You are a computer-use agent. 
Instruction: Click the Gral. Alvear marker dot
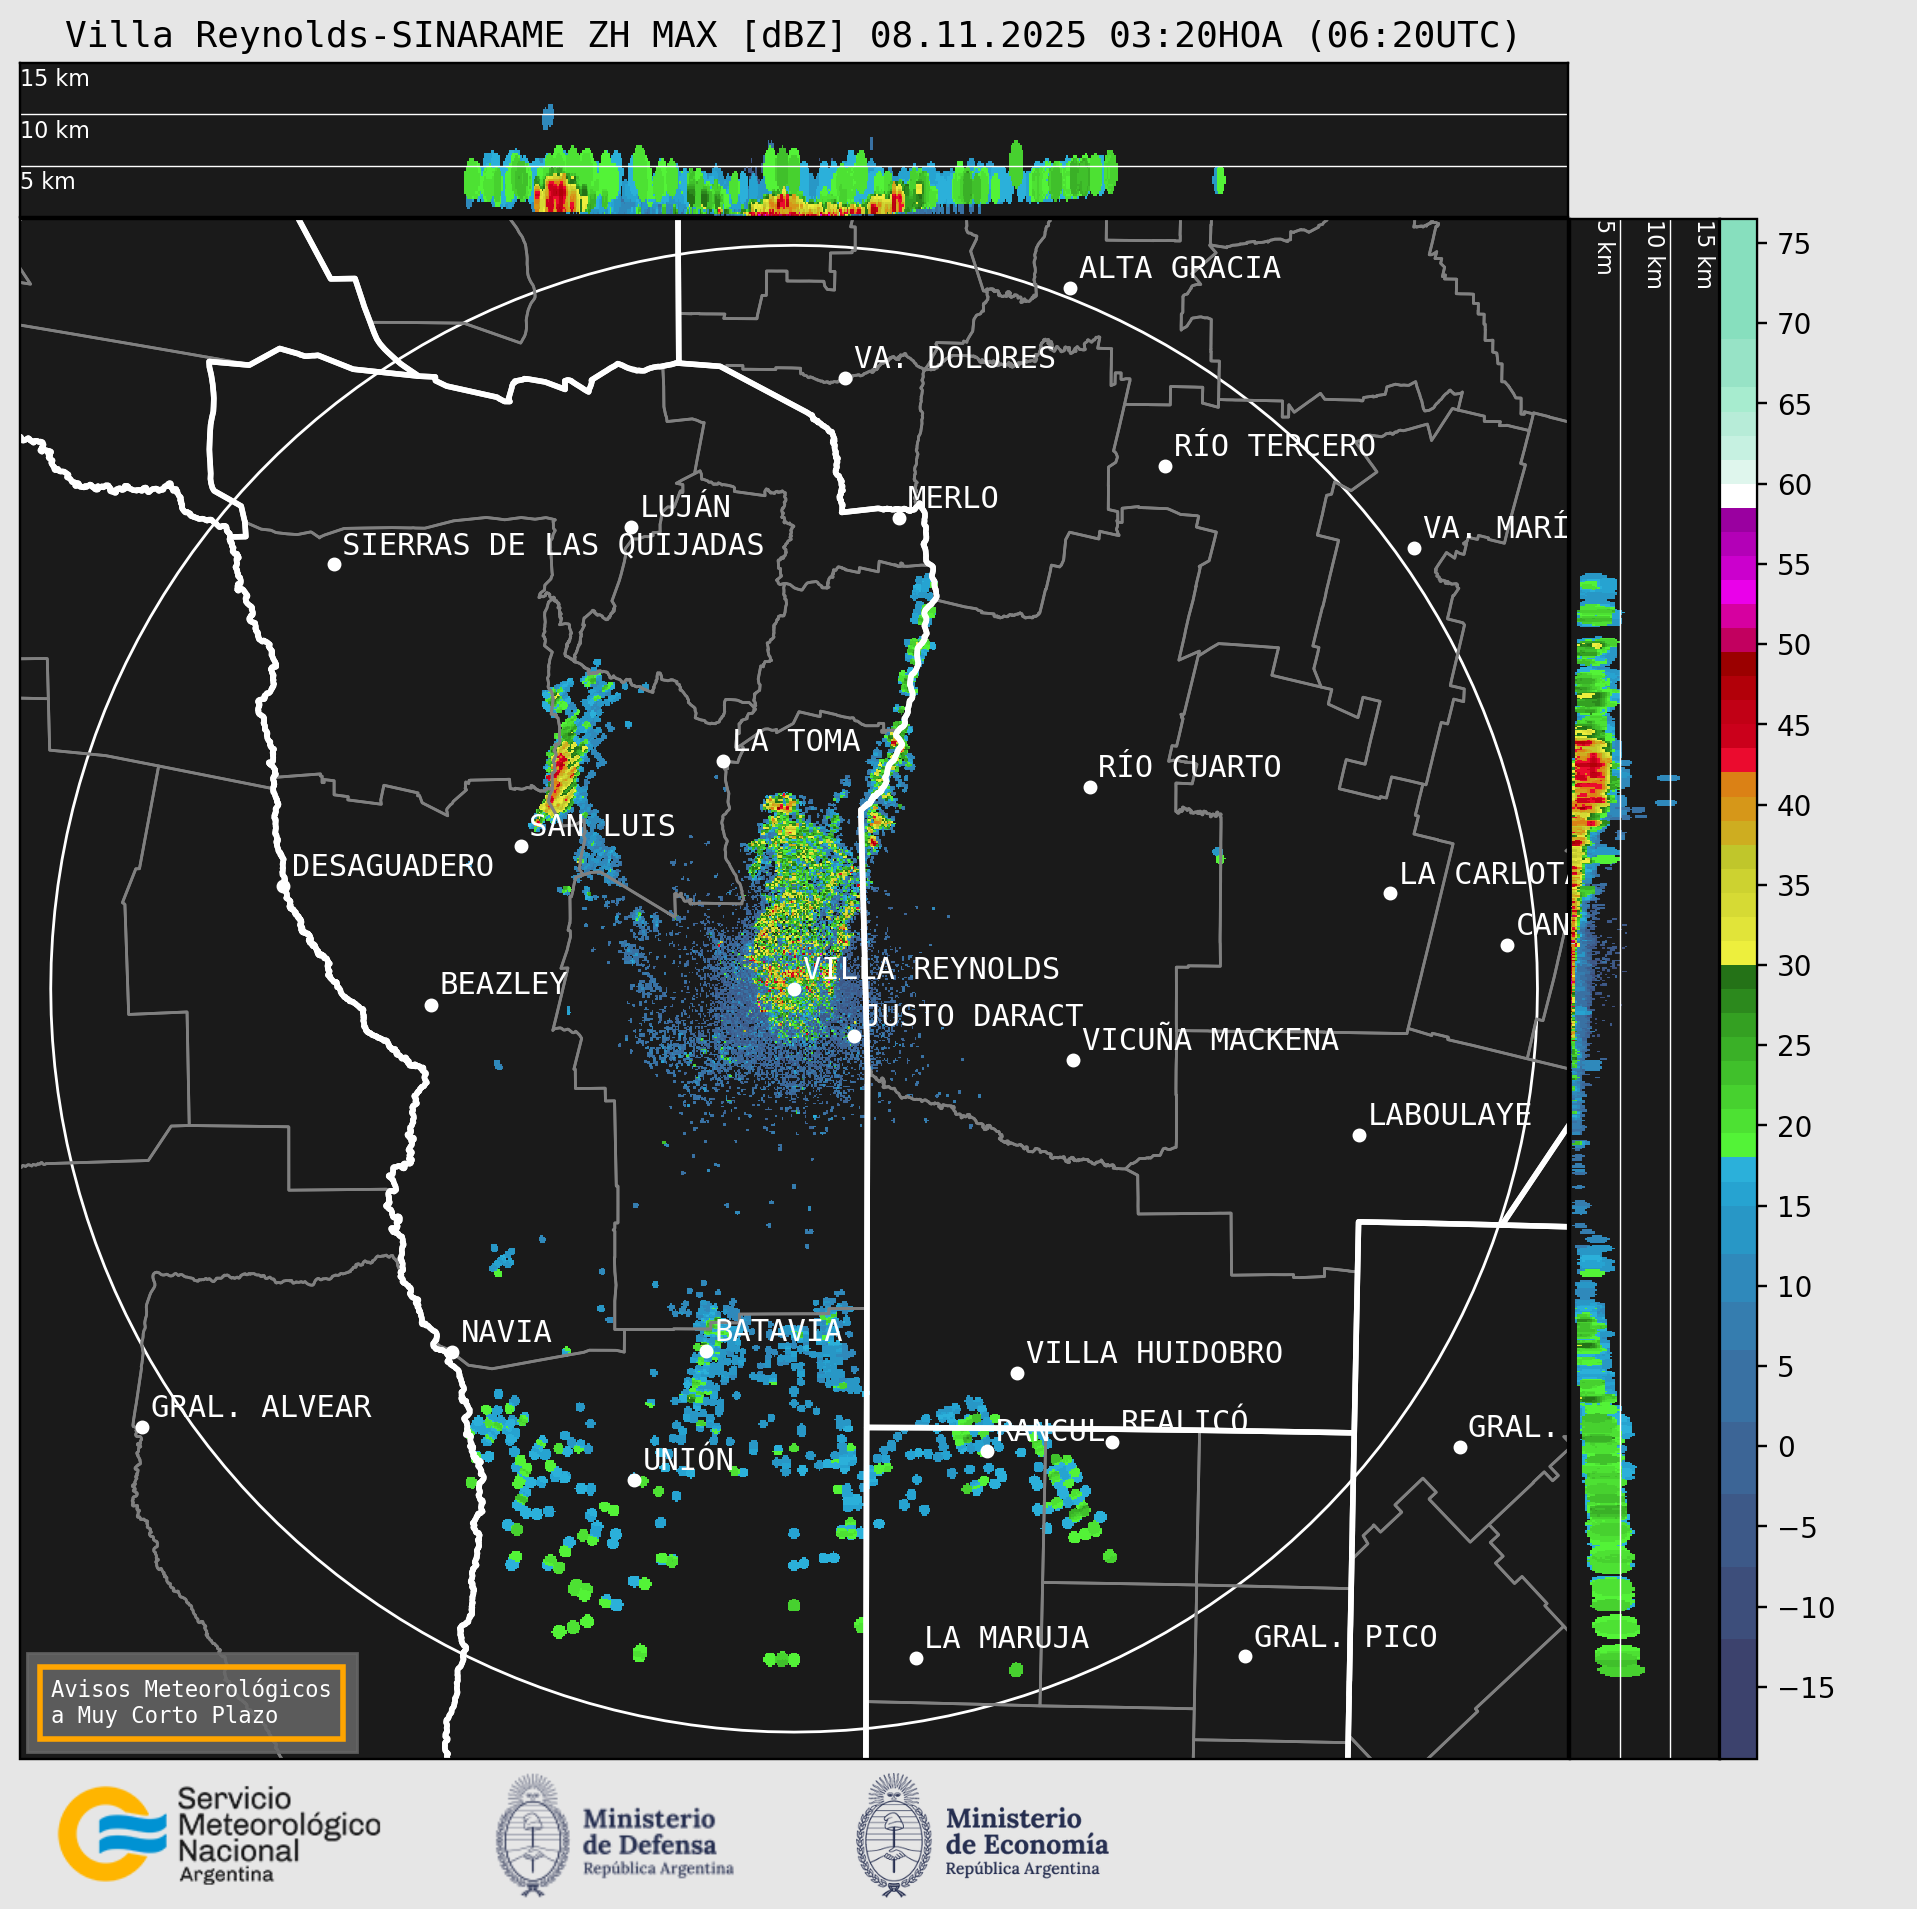click(142, 1427)
